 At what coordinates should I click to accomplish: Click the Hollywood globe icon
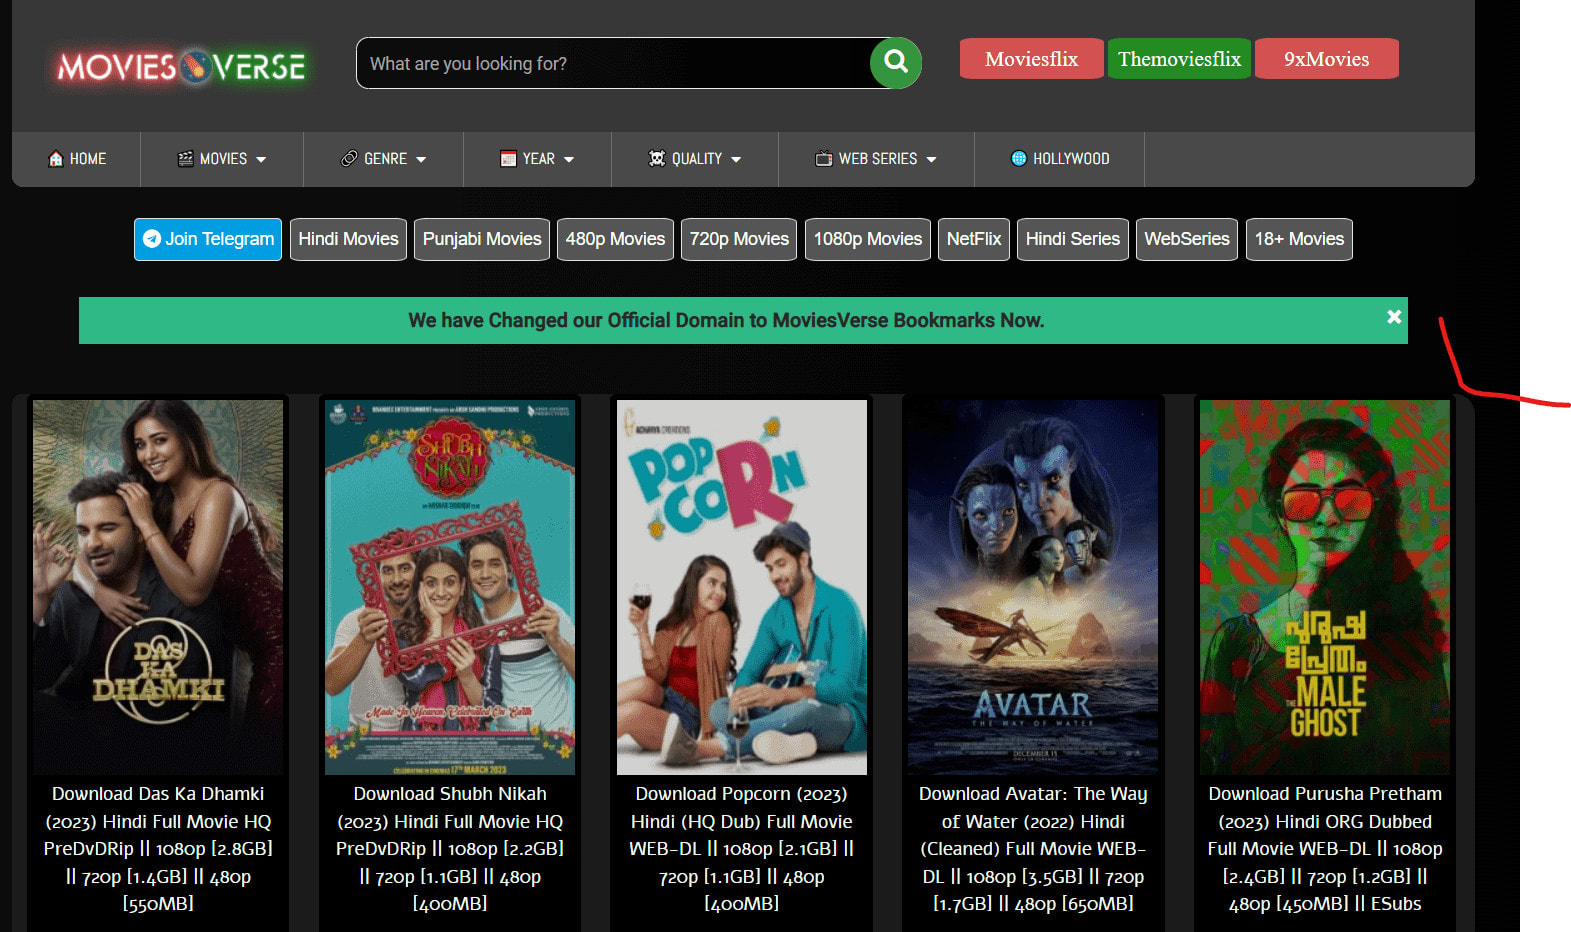click(1019, 159)
